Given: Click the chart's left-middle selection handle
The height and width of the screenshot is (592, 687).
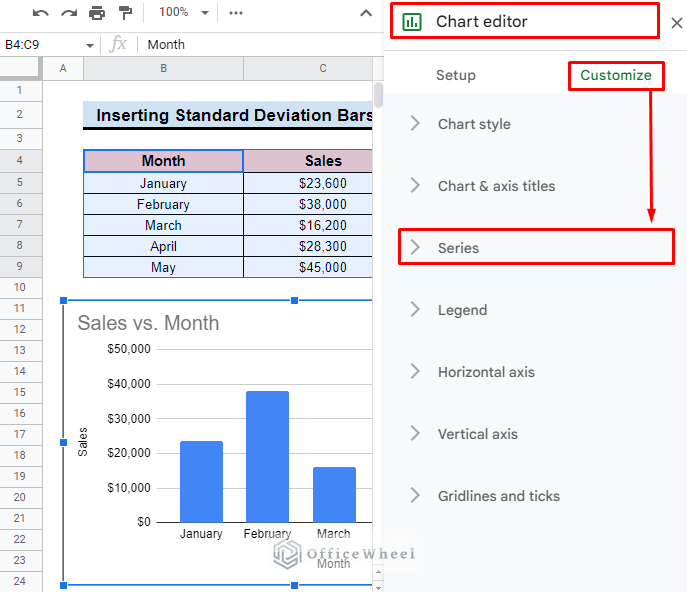Looking at the screenshot, I should coord(64,443).
